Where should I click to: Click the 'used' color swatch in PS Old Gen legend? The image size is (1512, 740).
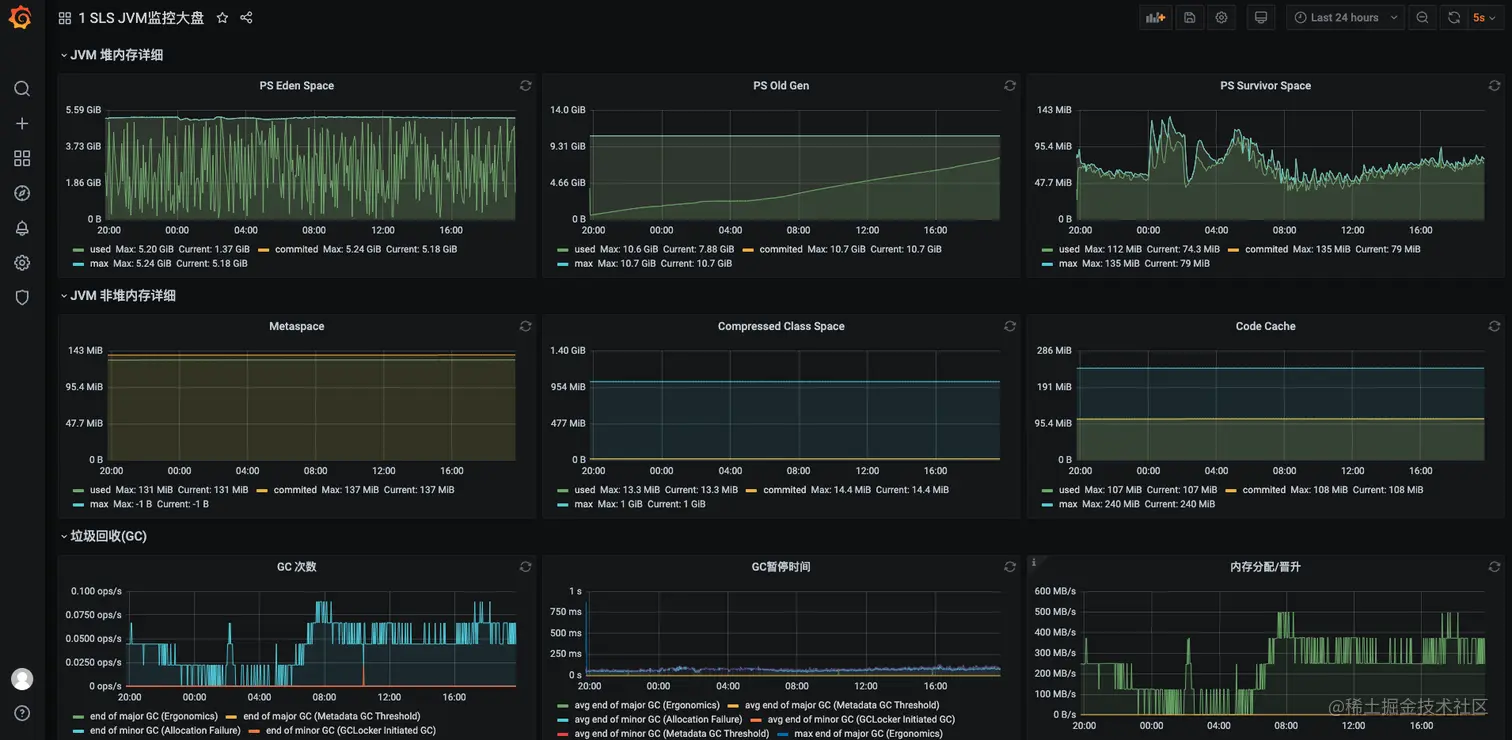coord(563,250)
